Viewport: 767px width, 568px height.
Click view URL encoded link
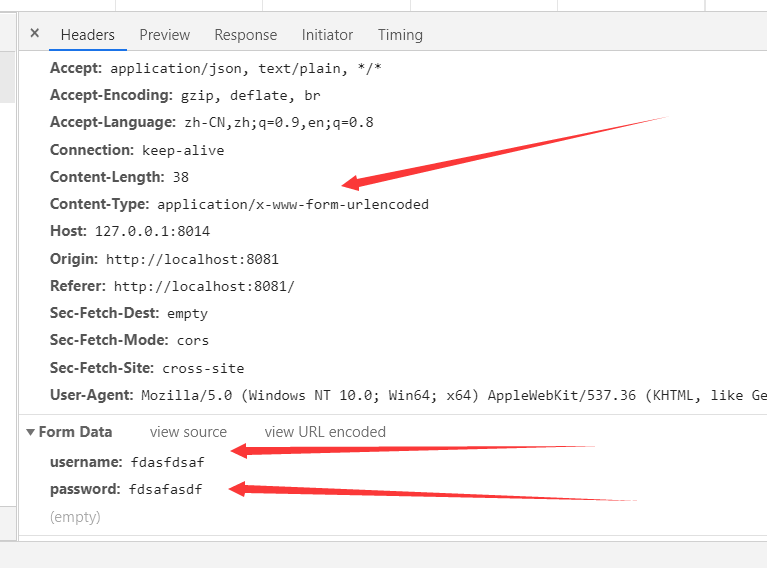325,432
